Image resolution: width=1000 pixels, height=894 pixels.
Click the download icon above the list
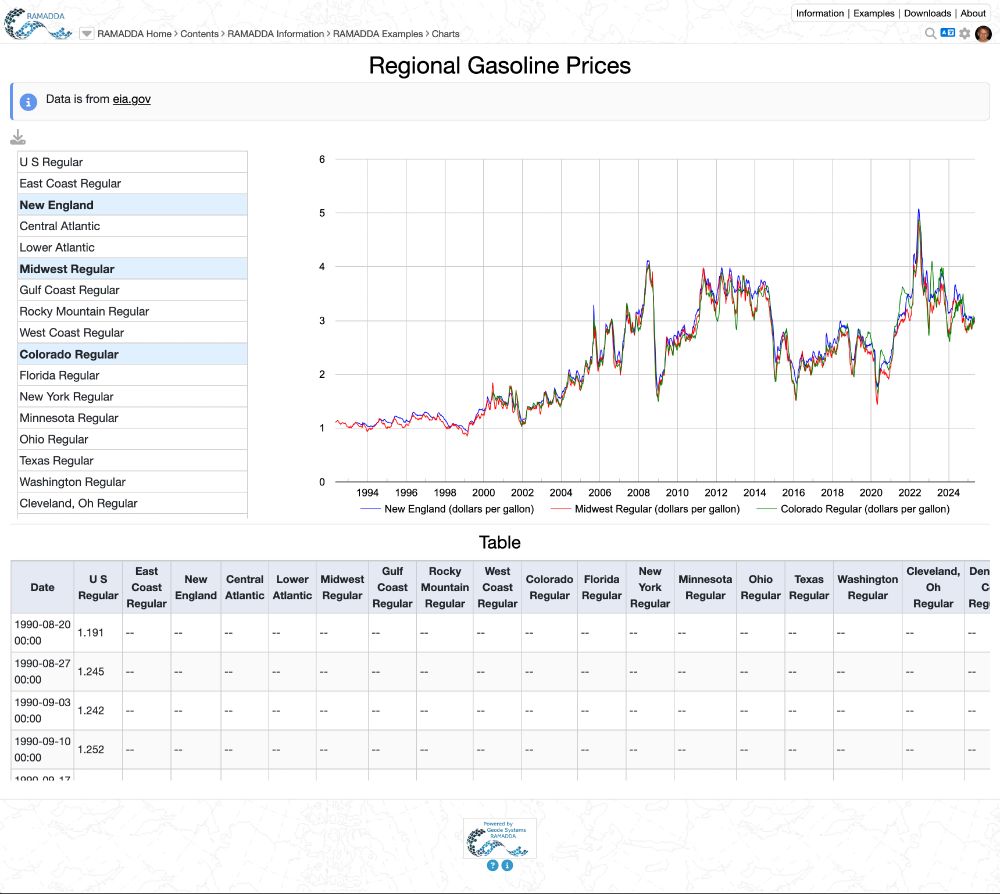(x=18, y=137)
